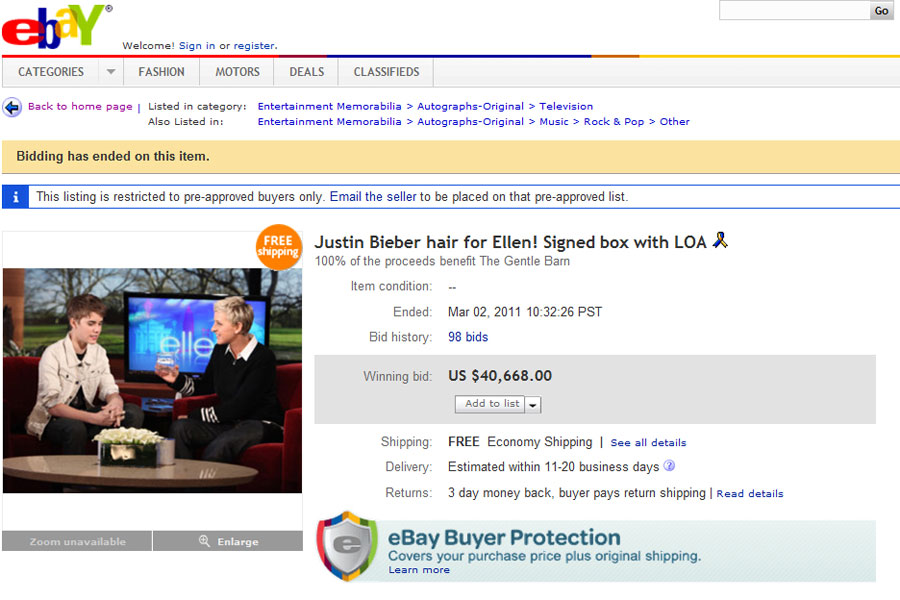
Task: Open the Rock & Pop category link
Action: pos(614,122)
